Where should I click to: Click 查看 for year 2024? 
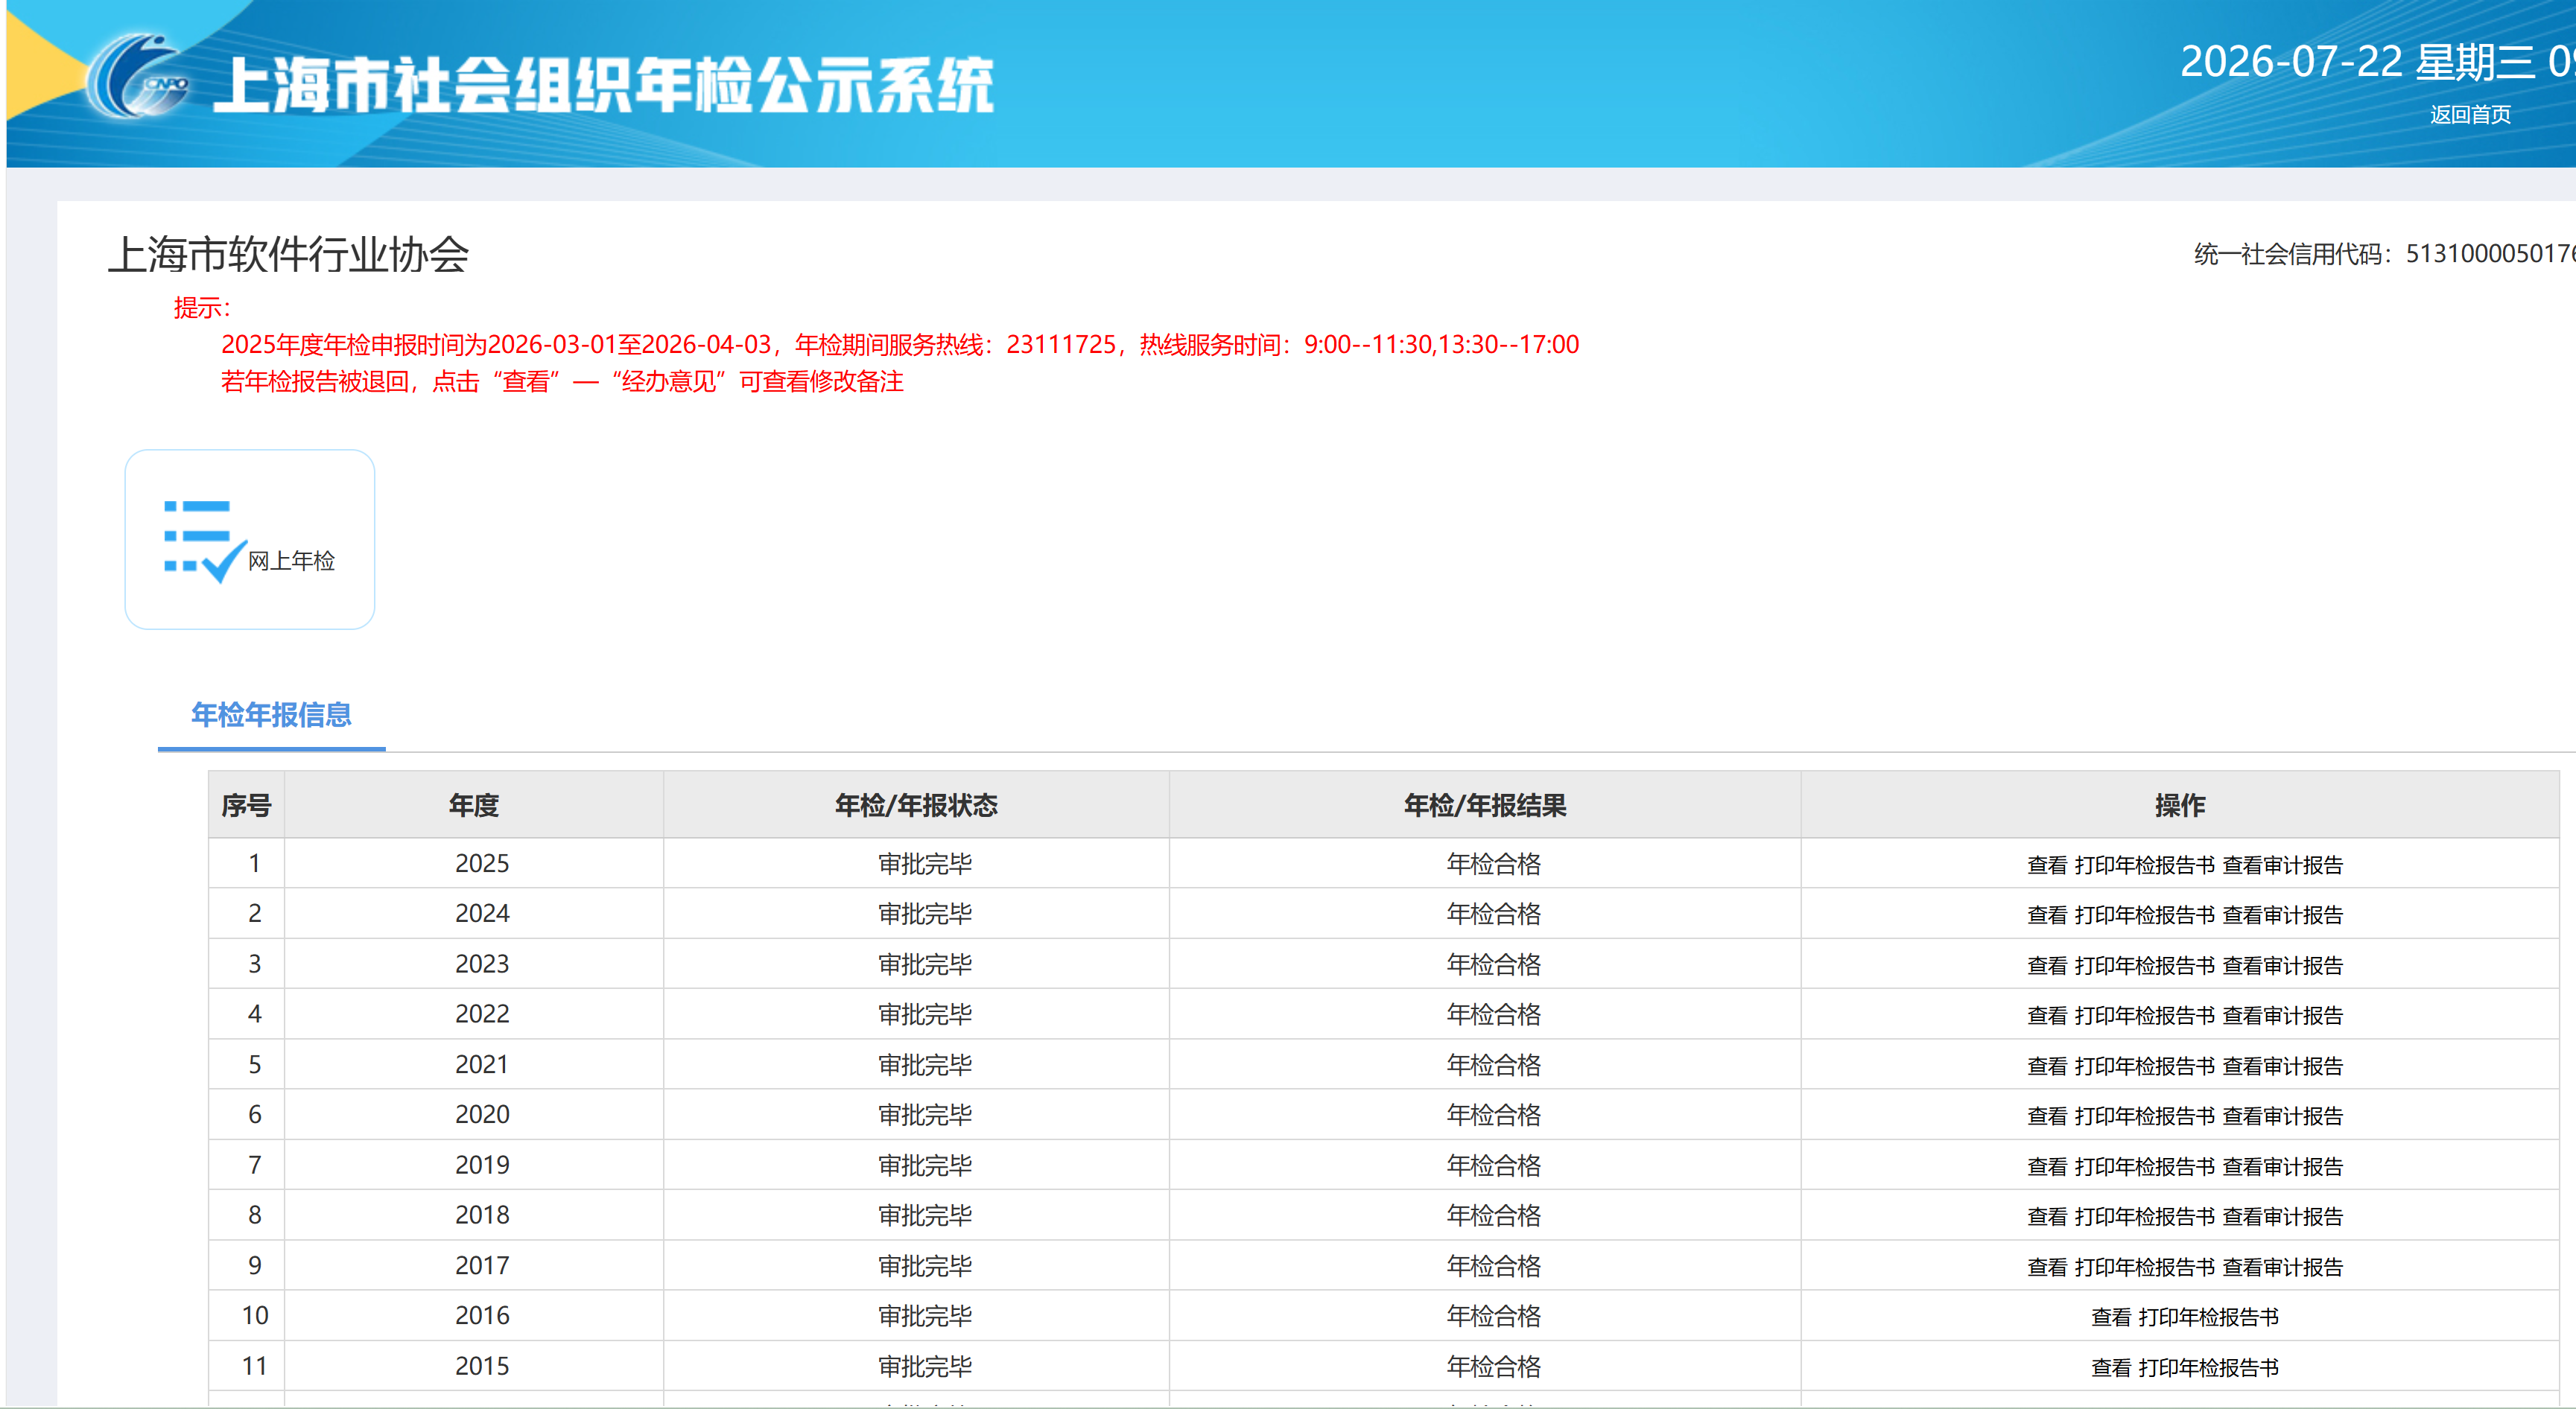click(2046, 915)
